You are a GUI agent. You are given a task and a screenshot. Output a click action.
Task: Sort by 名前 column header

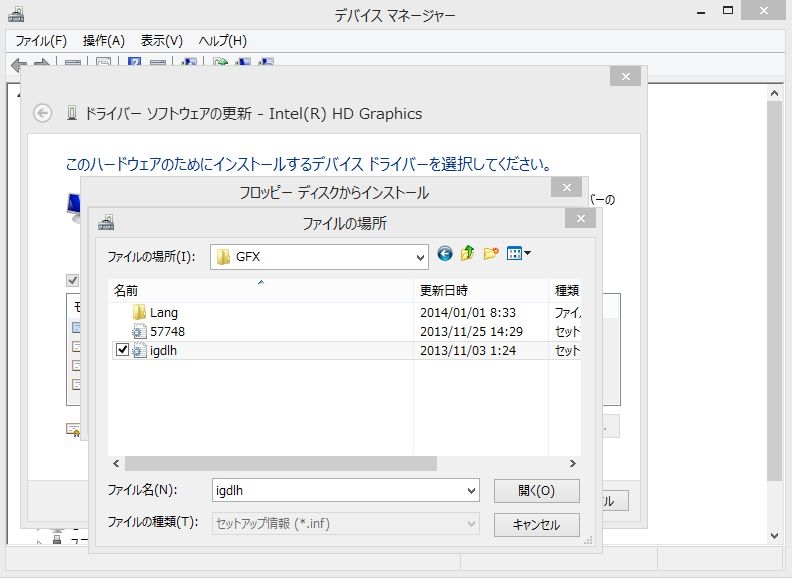tap(260, 291)
